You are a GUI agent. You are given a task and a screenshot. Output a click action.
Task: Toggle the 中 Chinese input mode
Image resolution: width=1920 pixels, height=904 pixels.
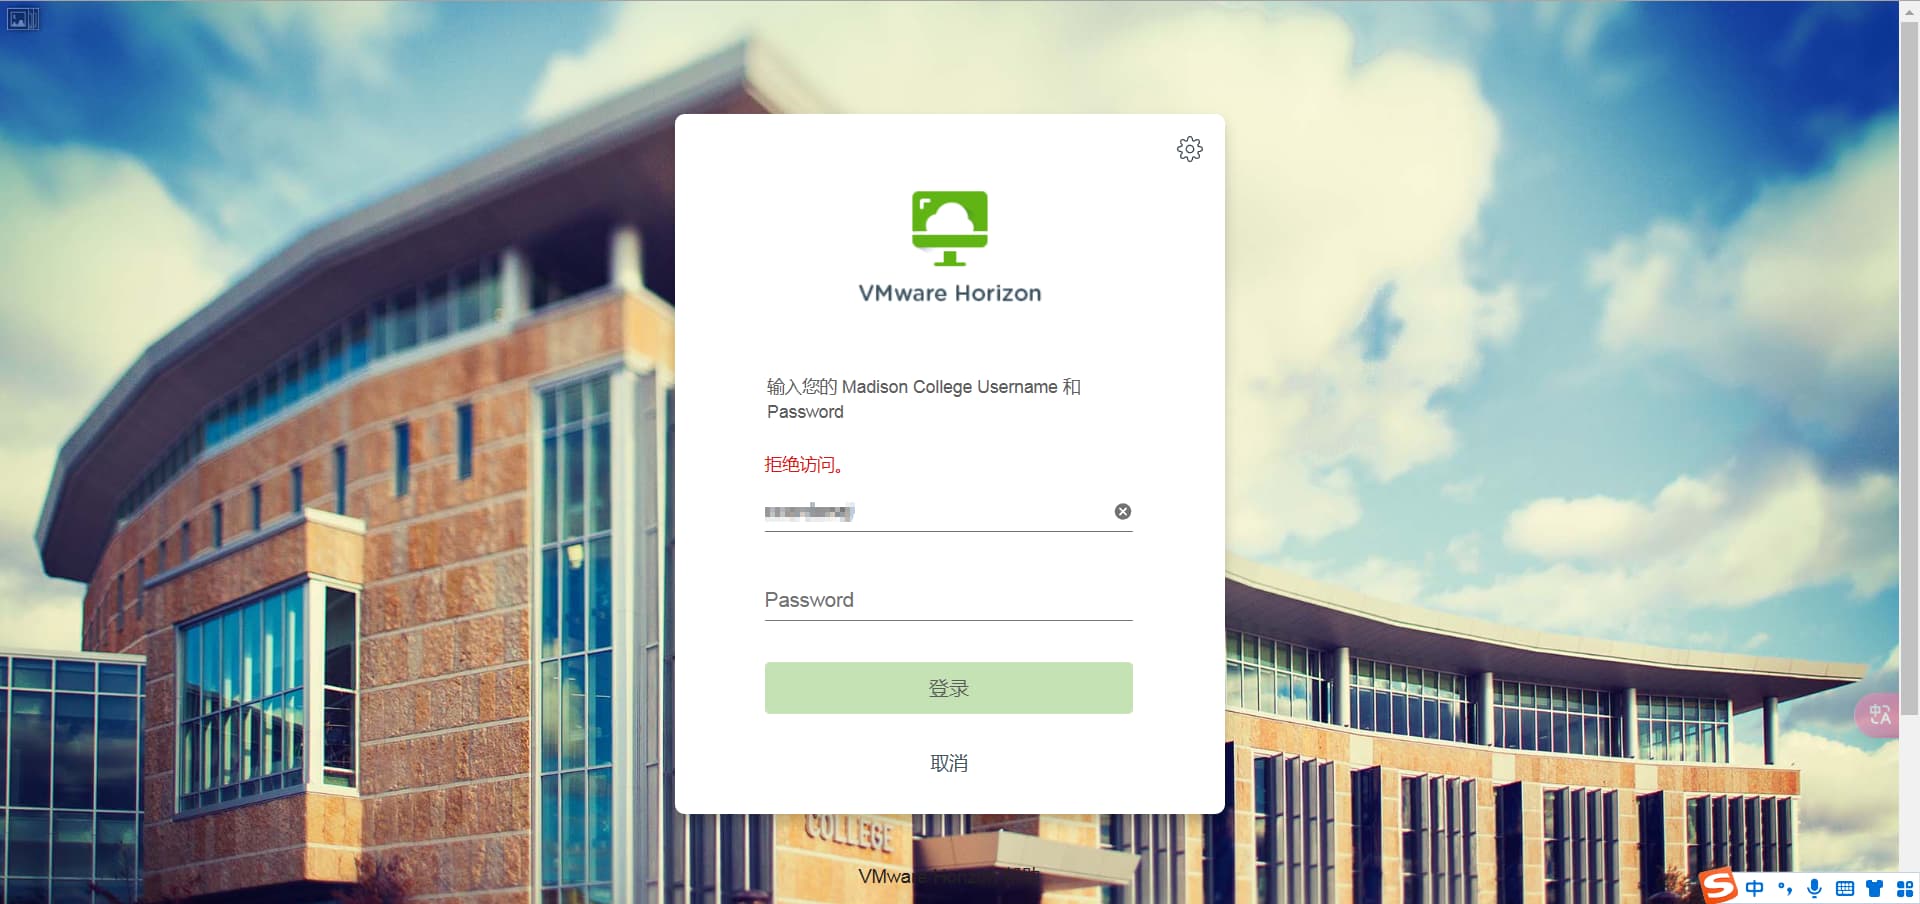pyautogui.click(x=1755, y=888)
